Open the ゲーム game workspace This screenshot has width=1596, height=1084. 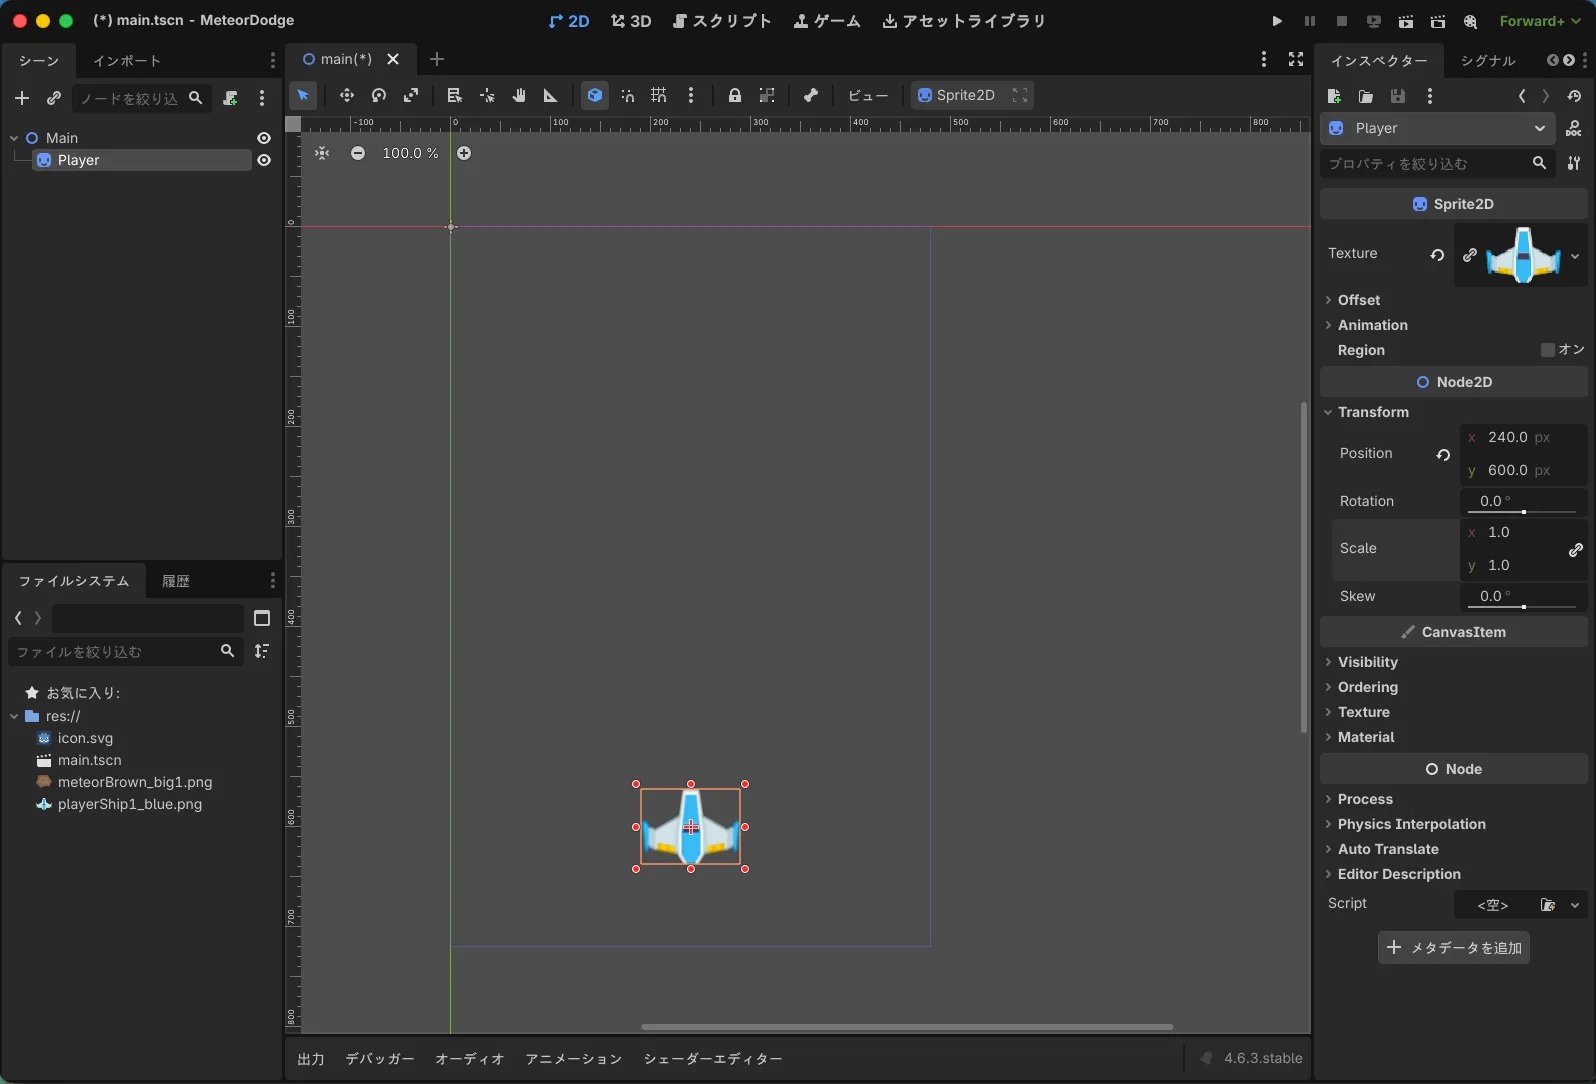827,21
